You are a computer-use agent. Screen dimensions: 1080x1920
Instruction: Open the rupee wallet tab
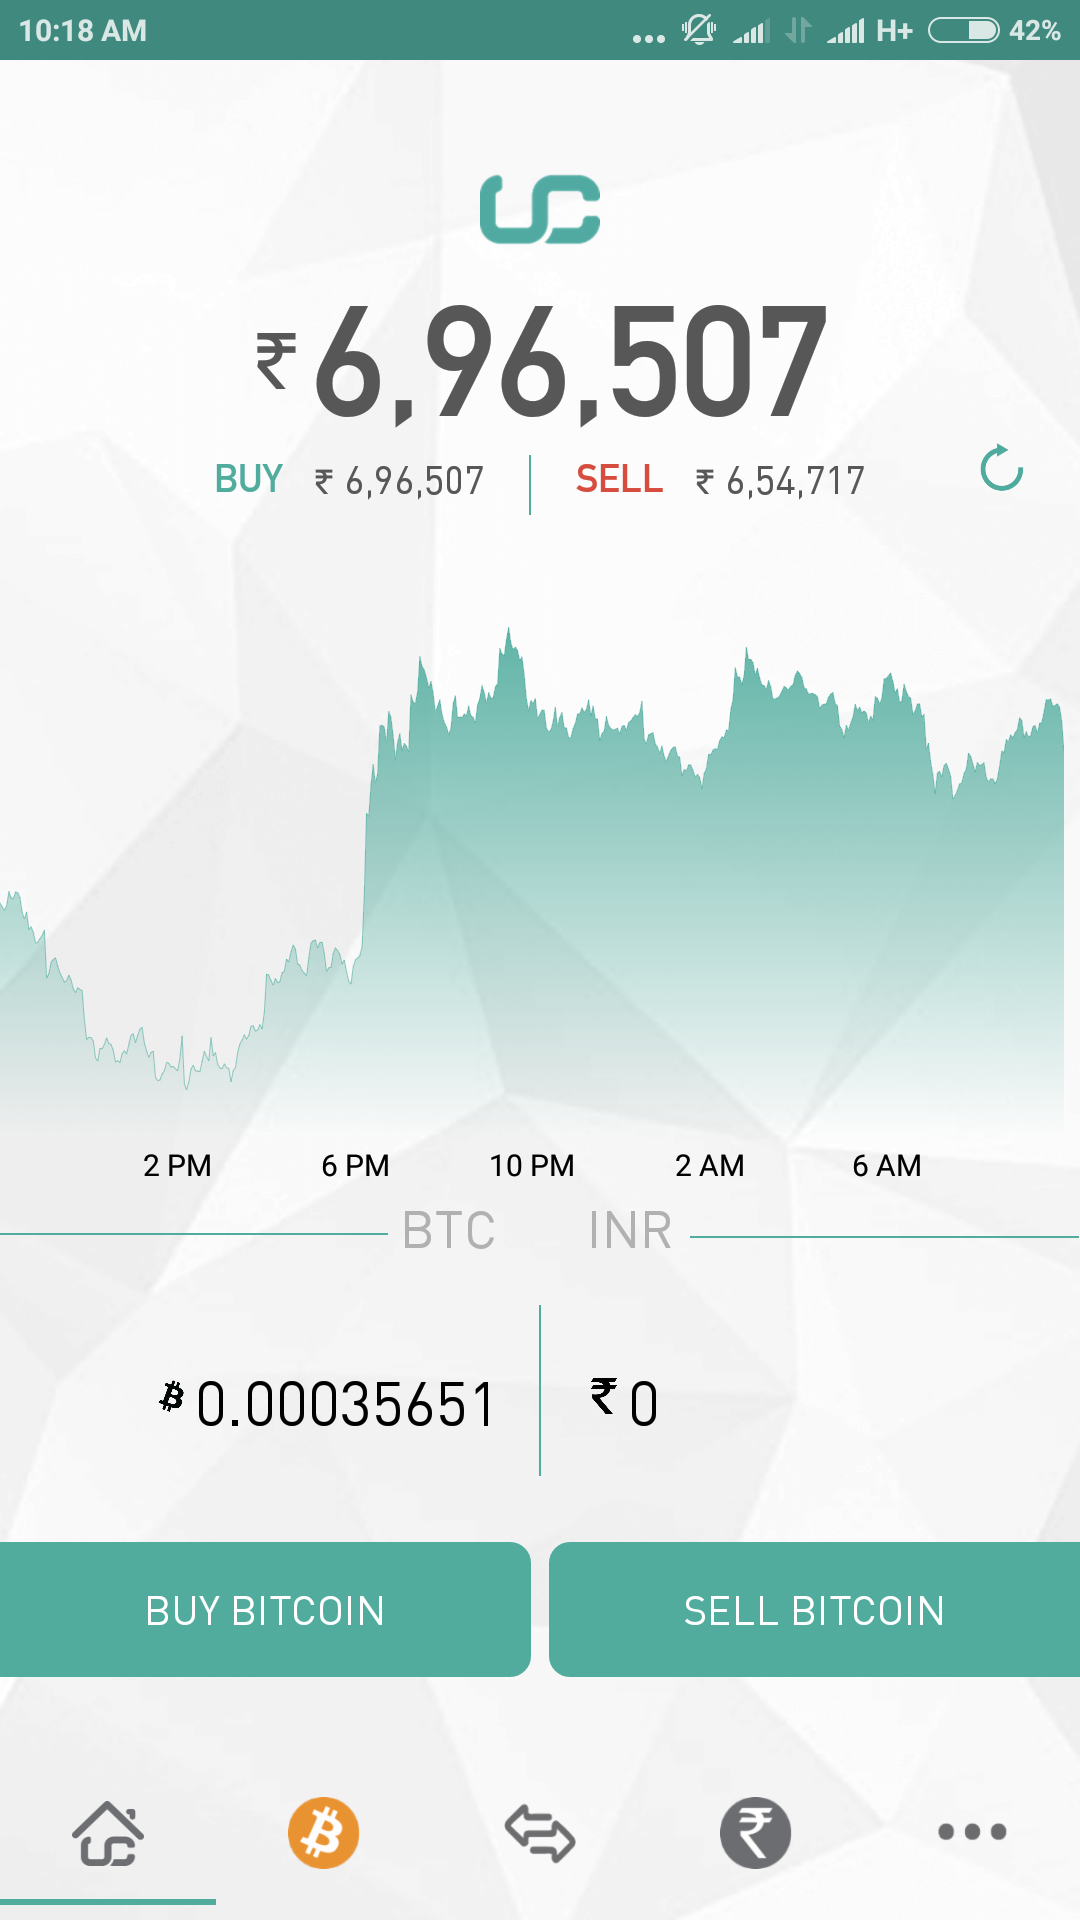[x=756, y=1833]
